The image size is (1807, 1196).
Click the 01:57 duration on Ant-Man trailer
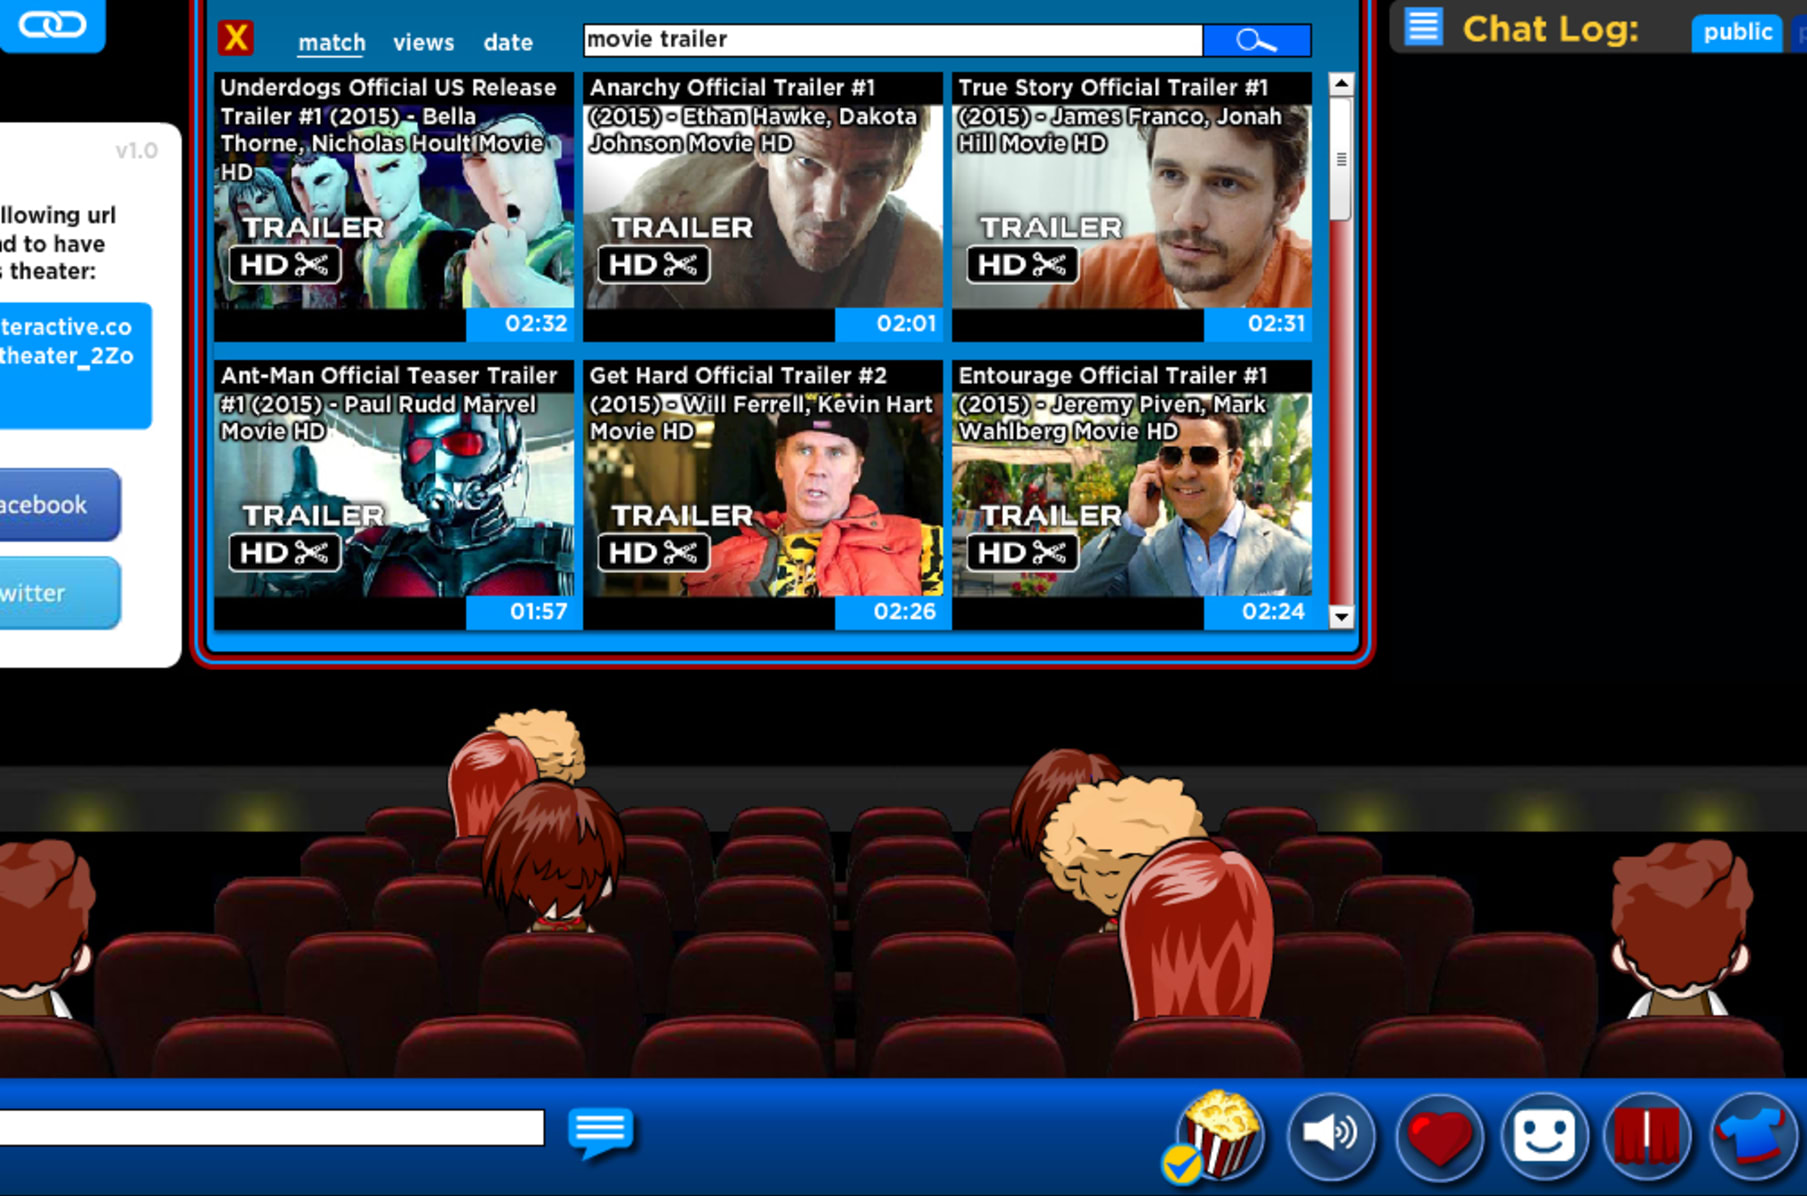[x=520, y=612]
